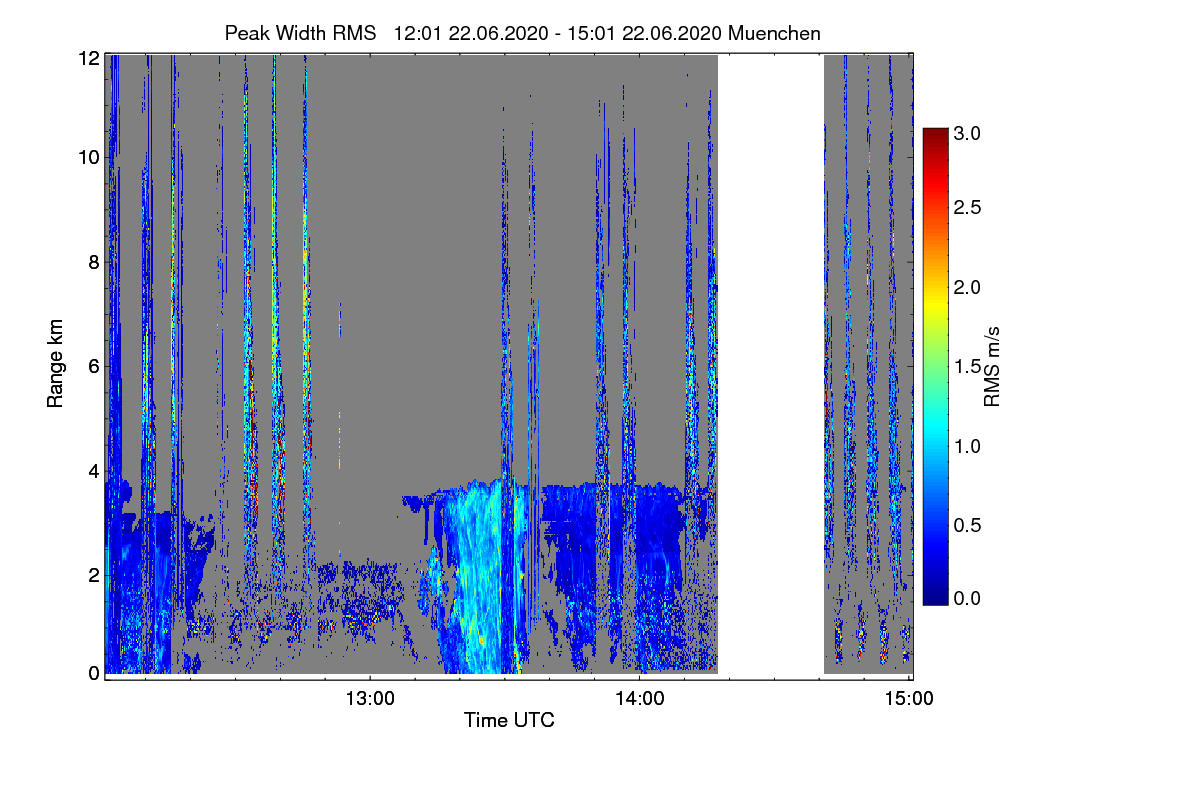Click the 1.0 colorbar value label
This screenshot has width=1200, height=800.
[968, 445]
